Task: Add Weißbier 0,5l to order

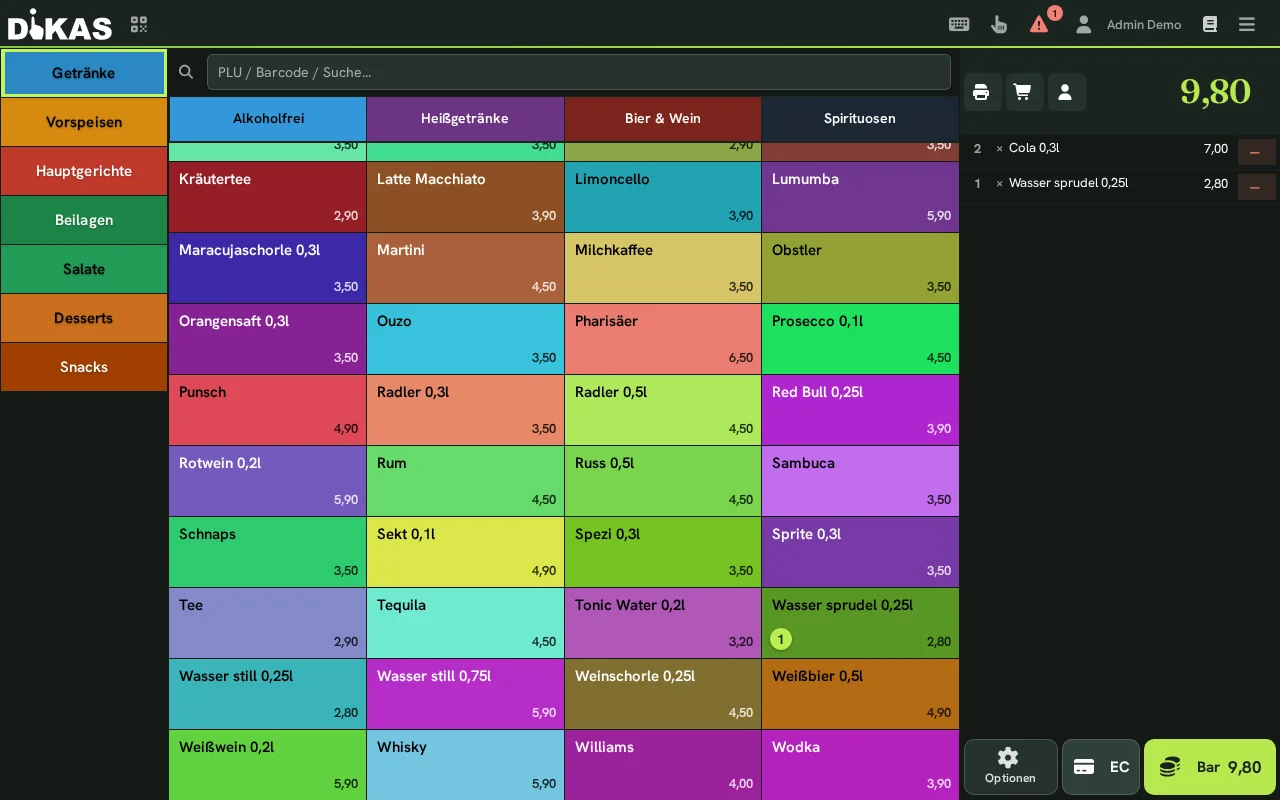Action: coord(860,694)
